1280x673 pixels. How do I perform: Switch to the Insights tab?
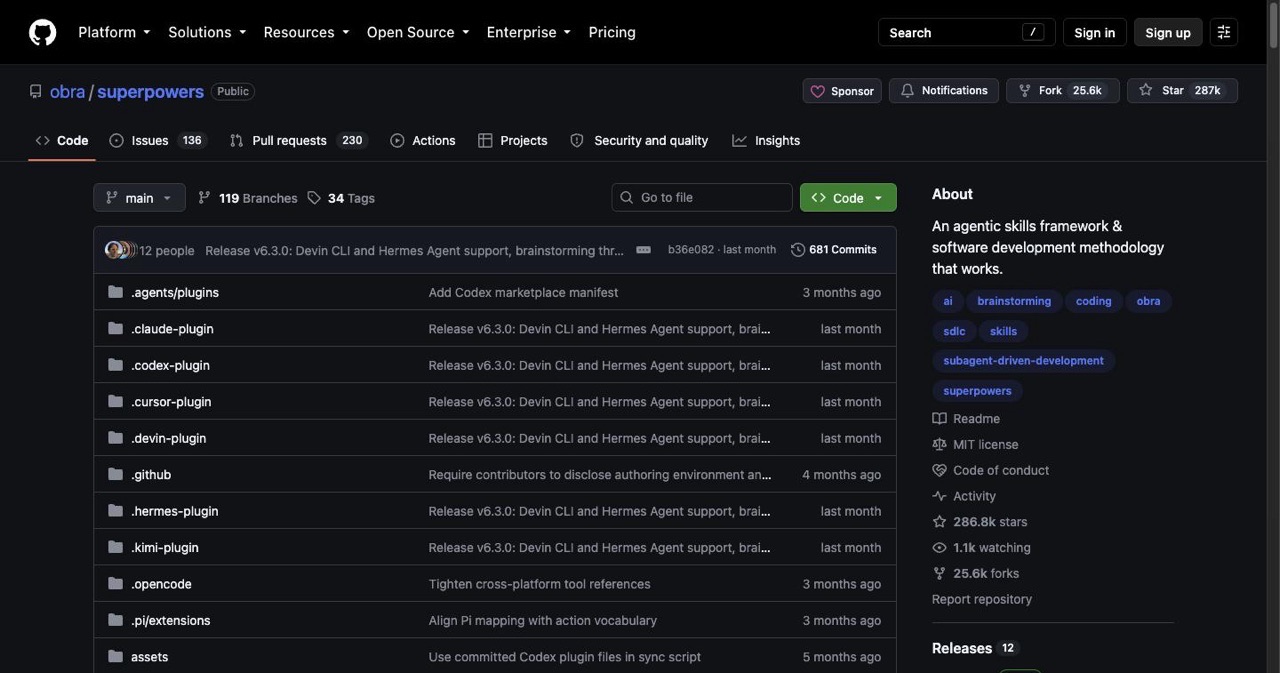(766, 141)
